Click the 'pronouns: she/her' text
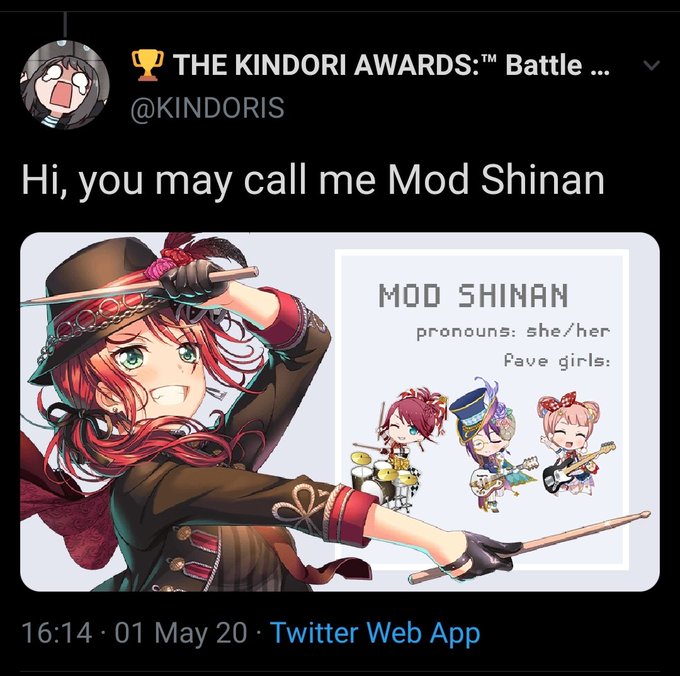 tap(513, 333)
